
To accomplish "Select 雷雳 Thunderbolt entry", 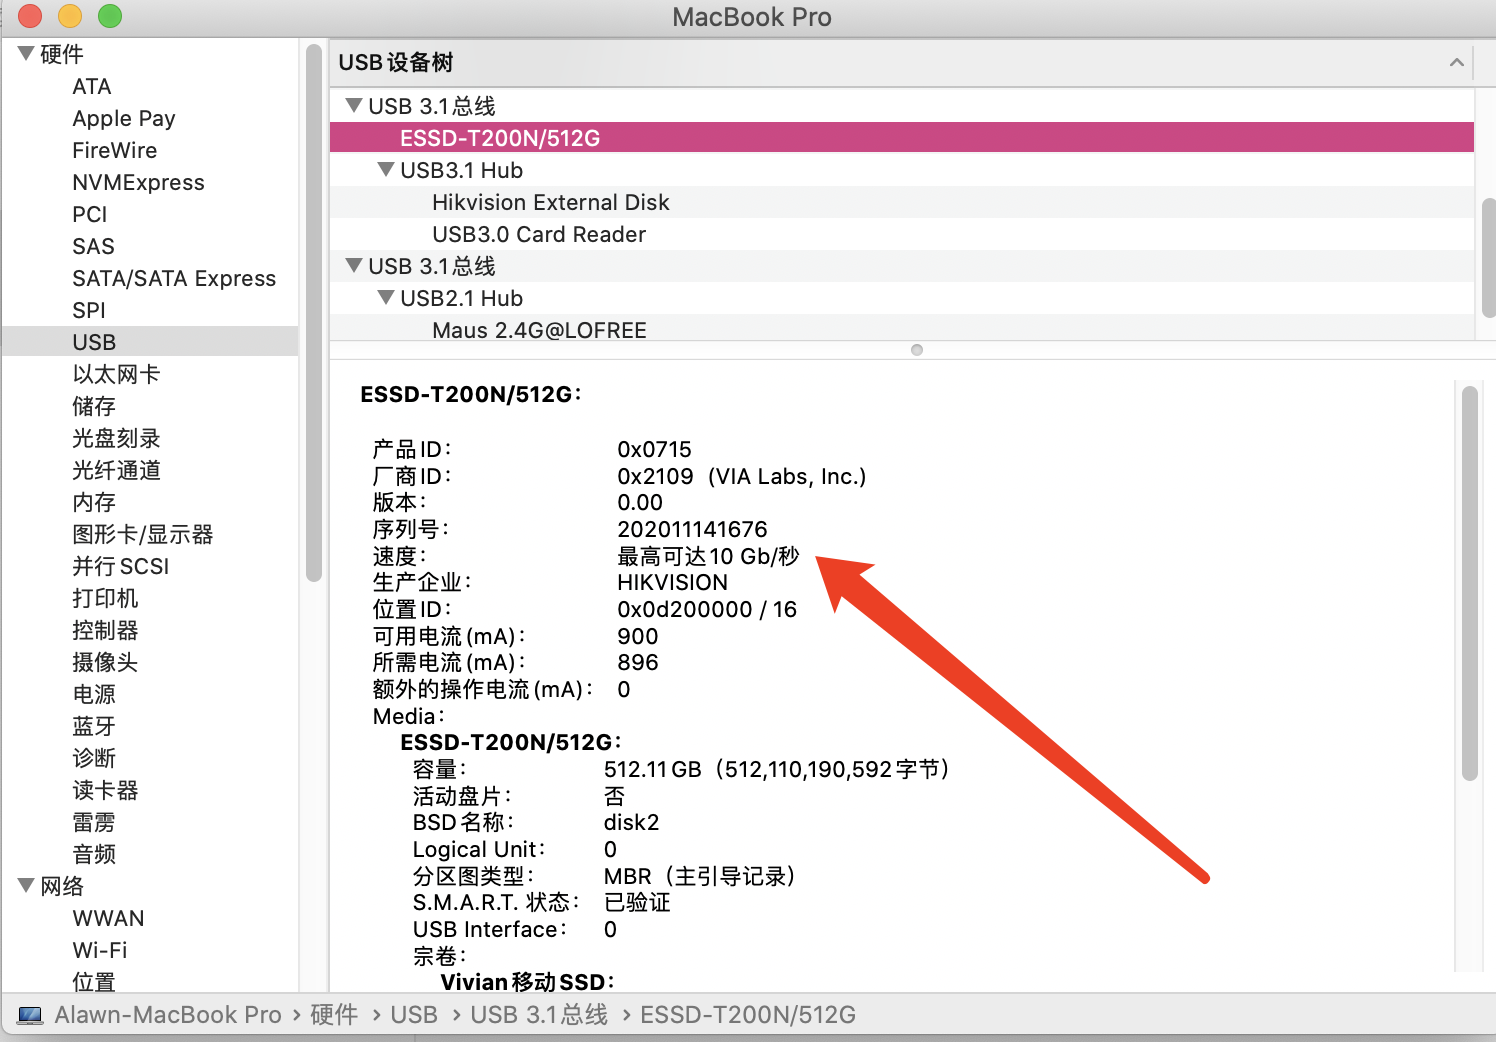I will pos(94,822).
